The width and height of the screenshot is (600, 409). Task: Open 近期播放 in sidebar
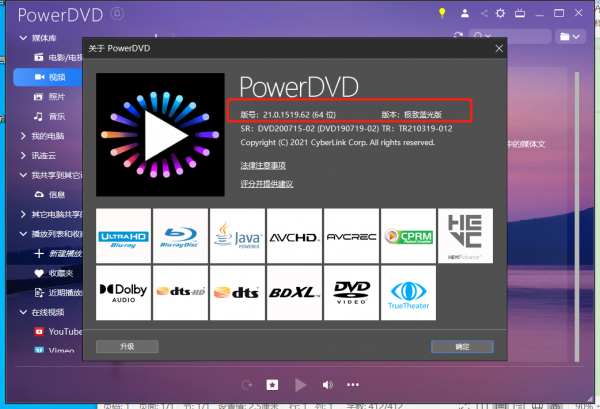click(x=58, y=293)
